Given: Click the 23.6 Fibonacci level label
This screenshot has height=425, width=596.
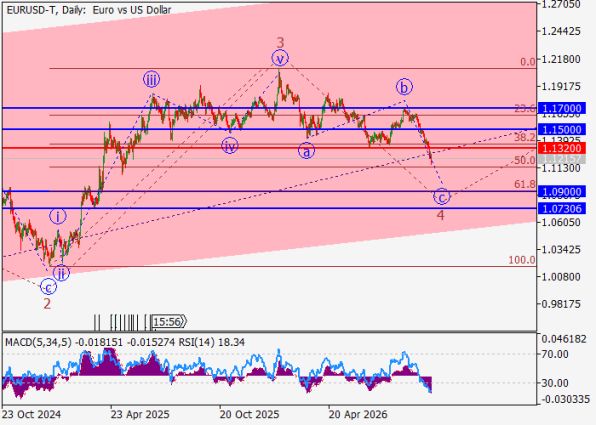Looking at the screenshot, I should click(x=525, y=109).
